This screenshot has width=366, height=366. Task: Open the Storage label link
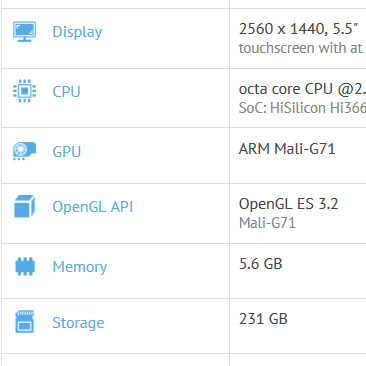[x=78, y=323]
